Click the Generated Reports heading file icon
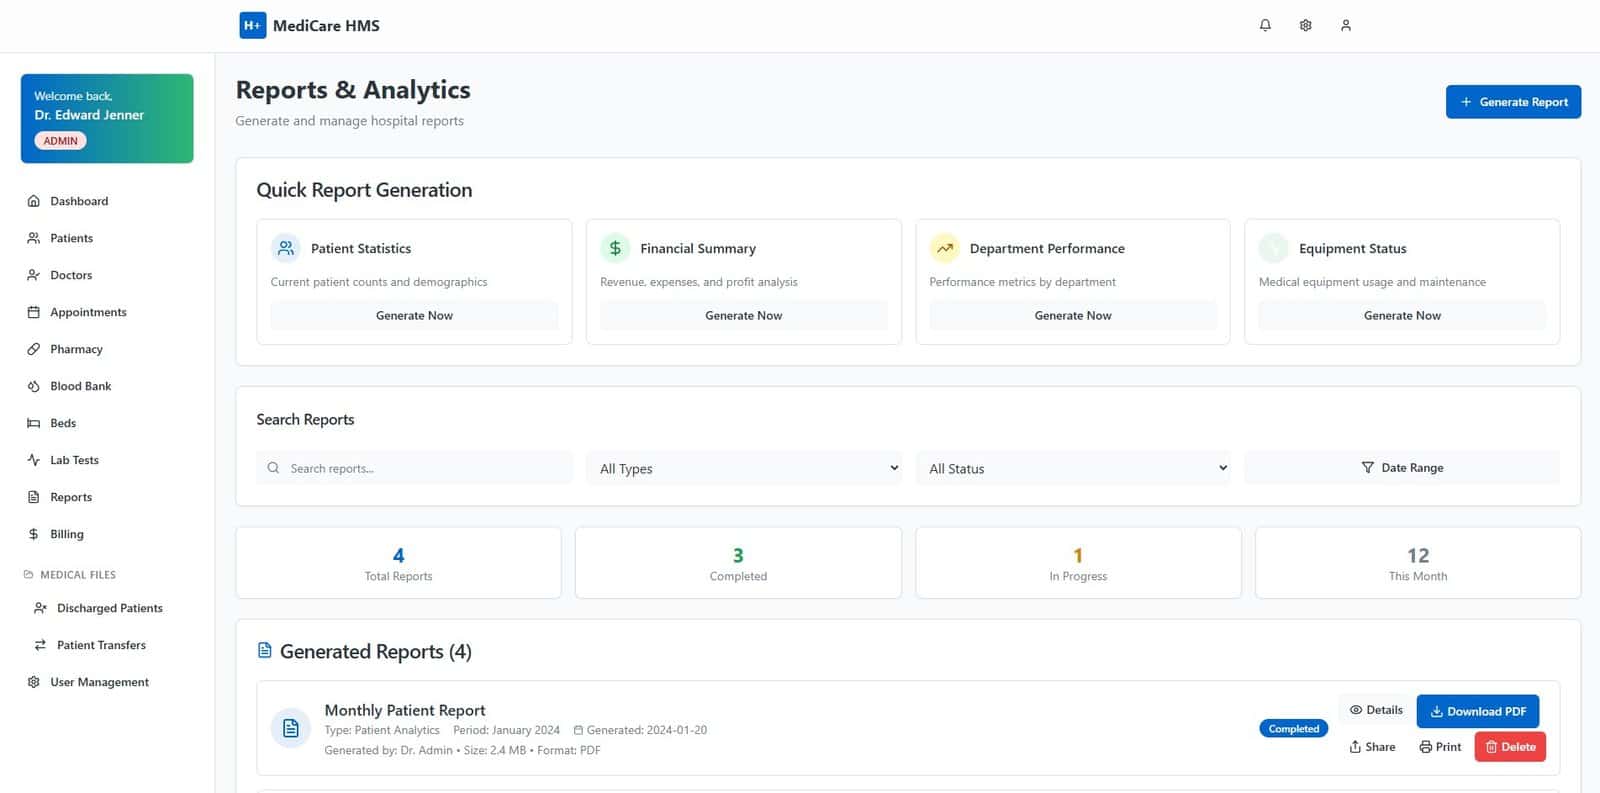Screen dimensions: 1600x793 coord(265,651)
